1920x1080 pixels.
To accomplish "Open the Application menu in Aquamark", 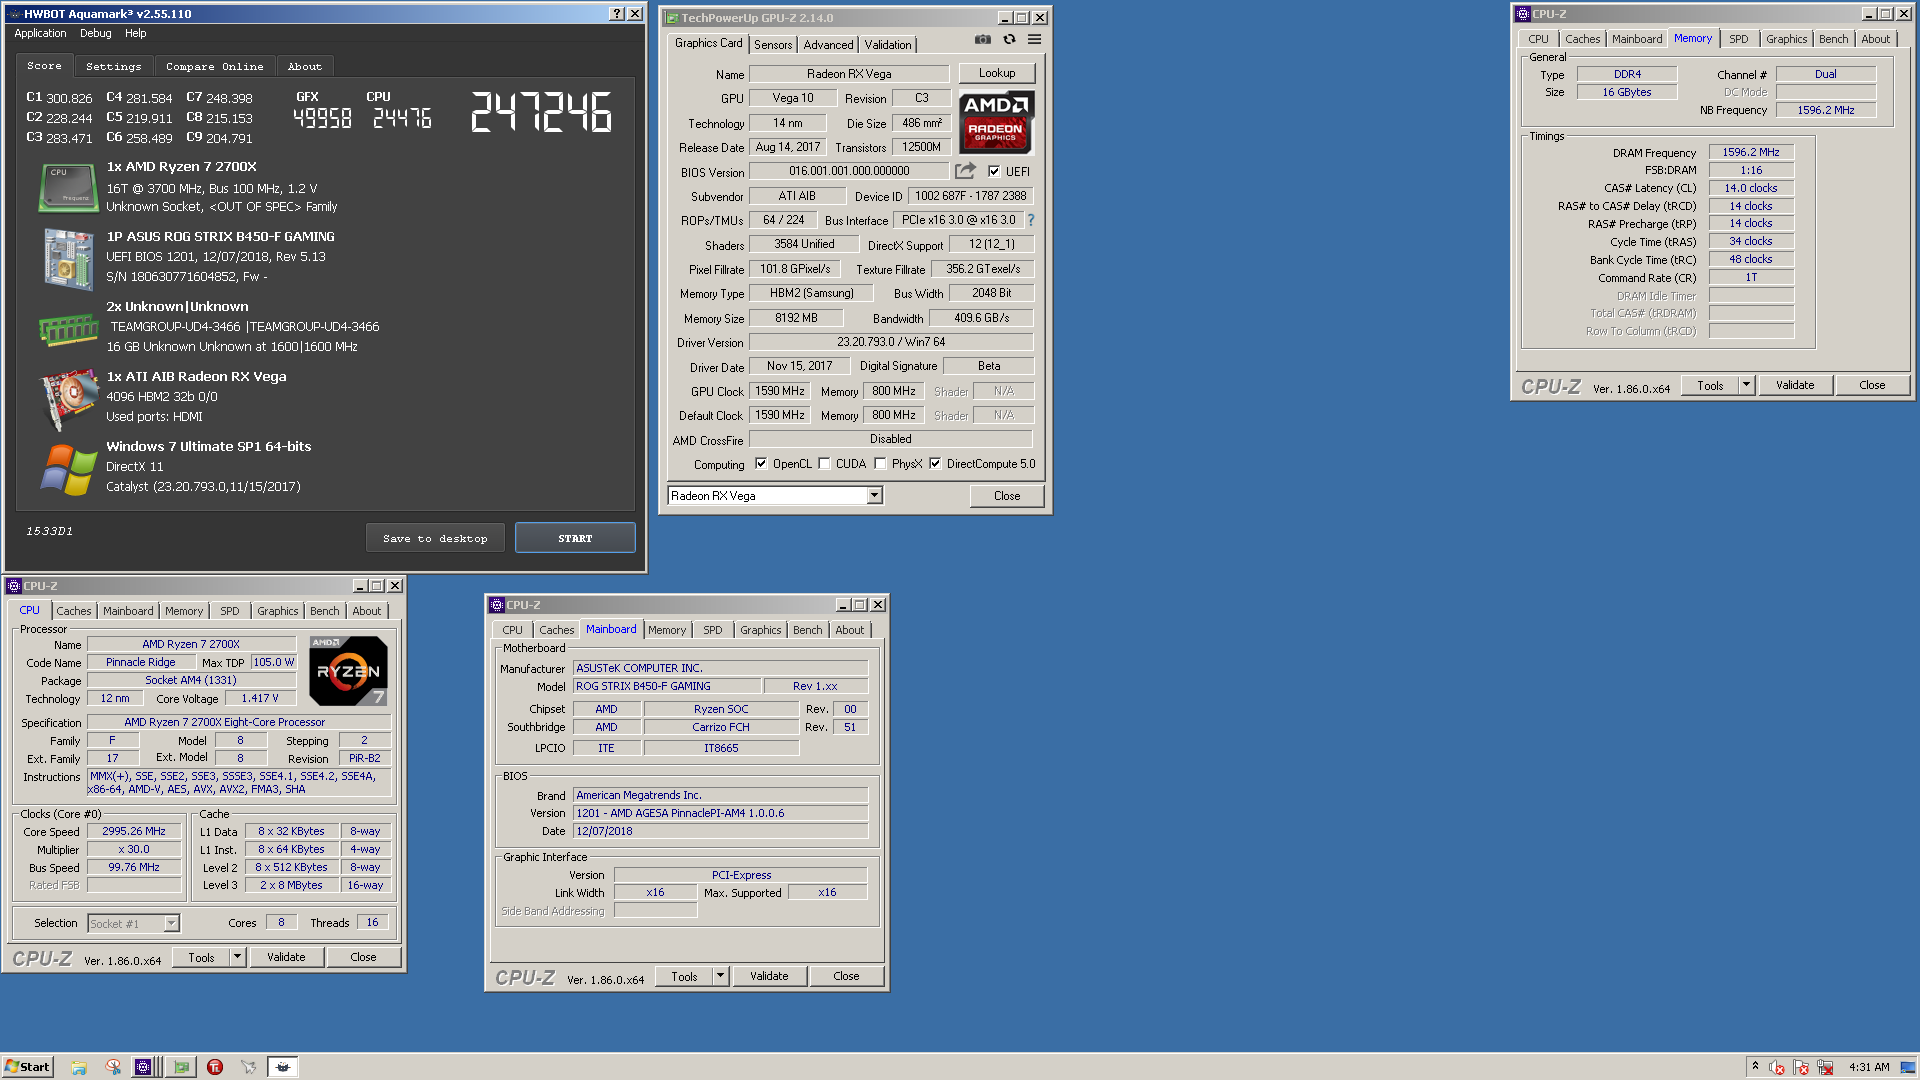I will coord(40,33).
